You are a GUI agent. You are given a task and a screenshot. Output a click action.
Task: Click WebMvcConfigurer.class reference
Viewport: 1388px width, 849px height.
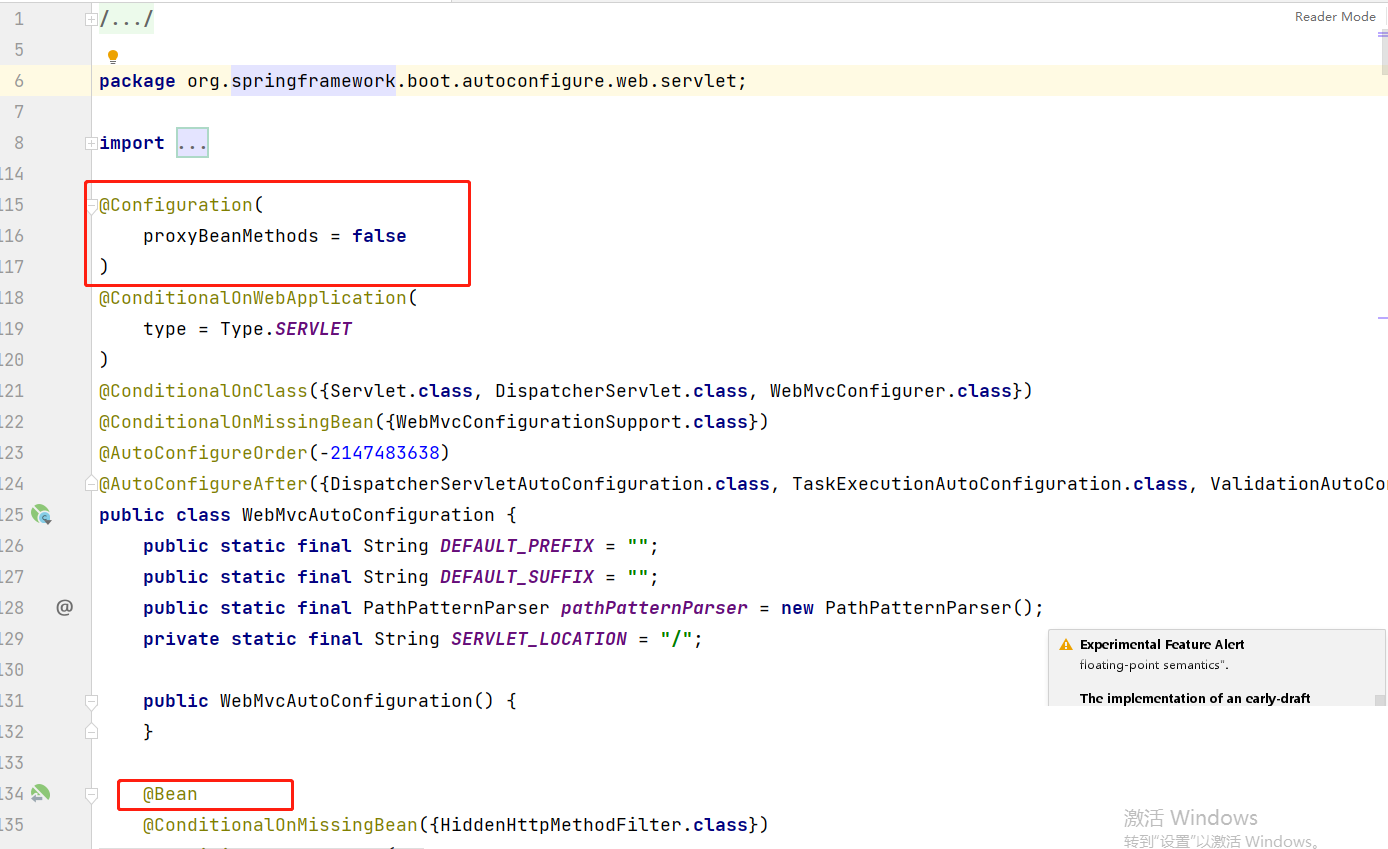pos(891,391)
